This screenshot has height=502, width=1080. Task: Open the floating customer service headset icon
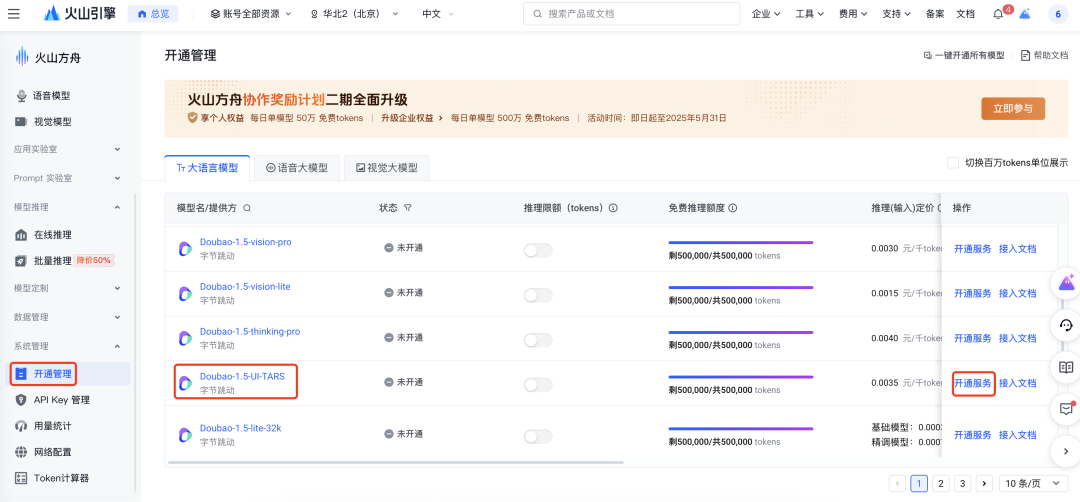tap(1066, 325)
